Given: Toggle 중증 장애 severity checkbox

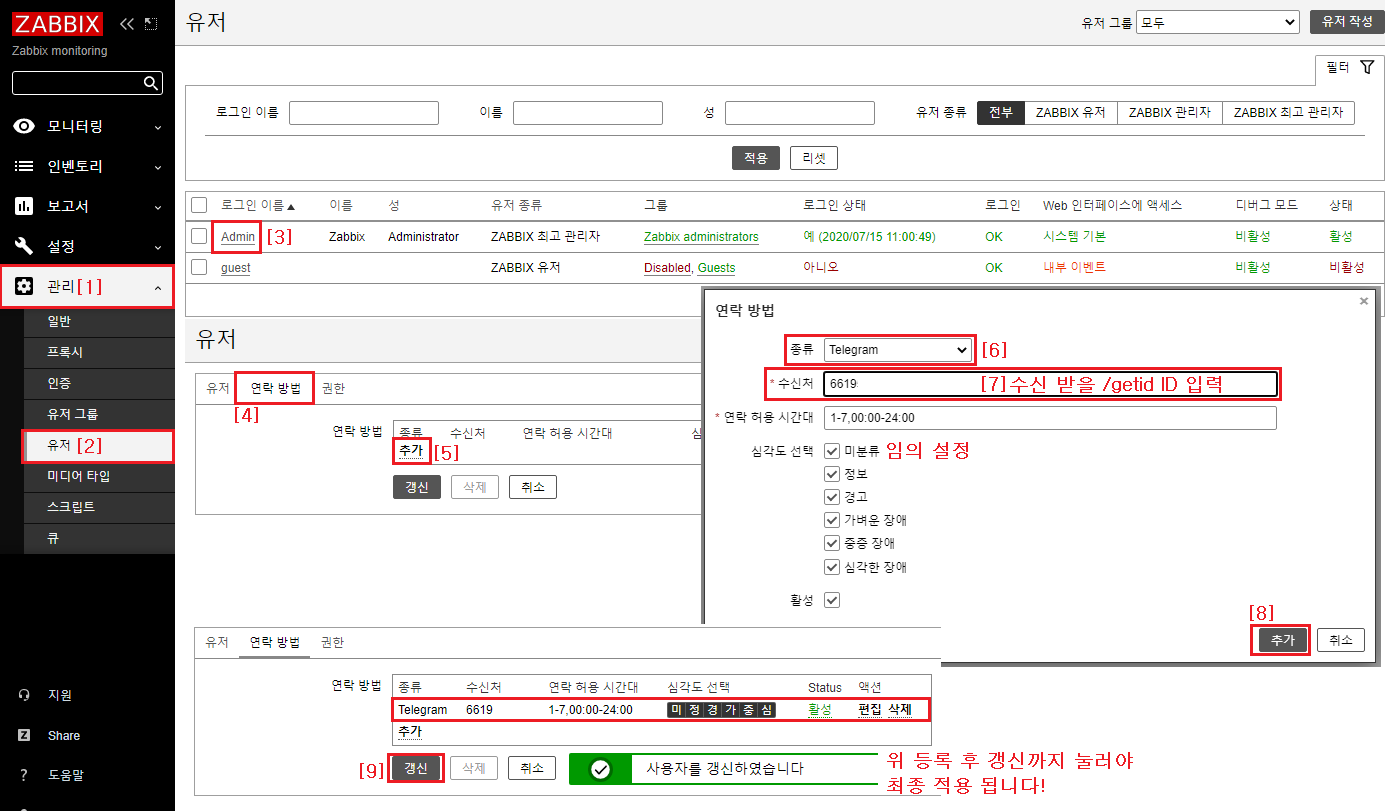Looking at the screenshot, I should click(832, 543).
